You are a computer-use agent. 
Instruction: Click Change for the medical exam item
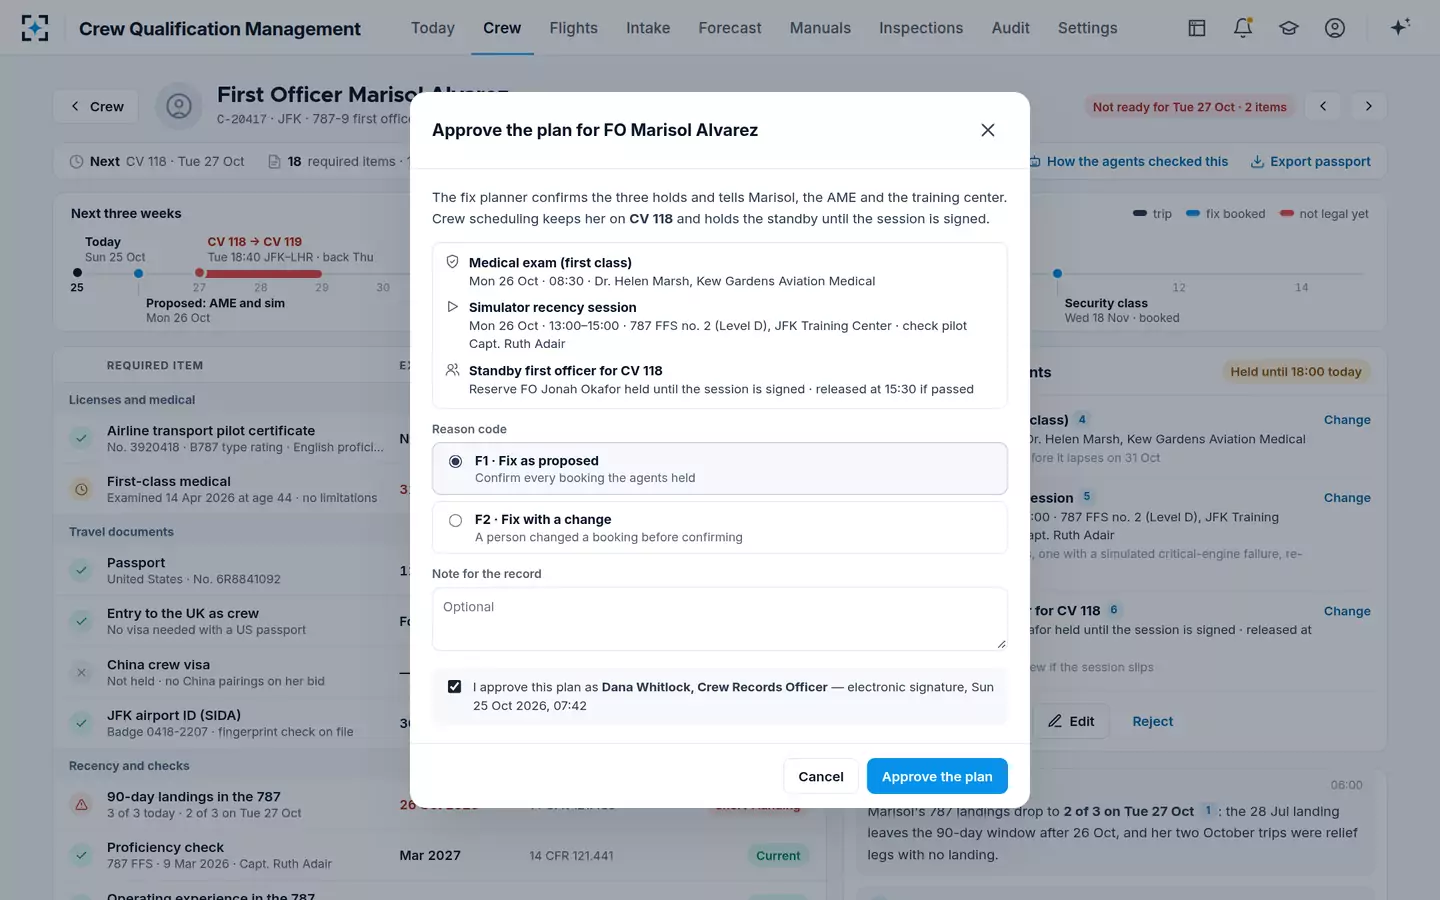click(1347, 420)
